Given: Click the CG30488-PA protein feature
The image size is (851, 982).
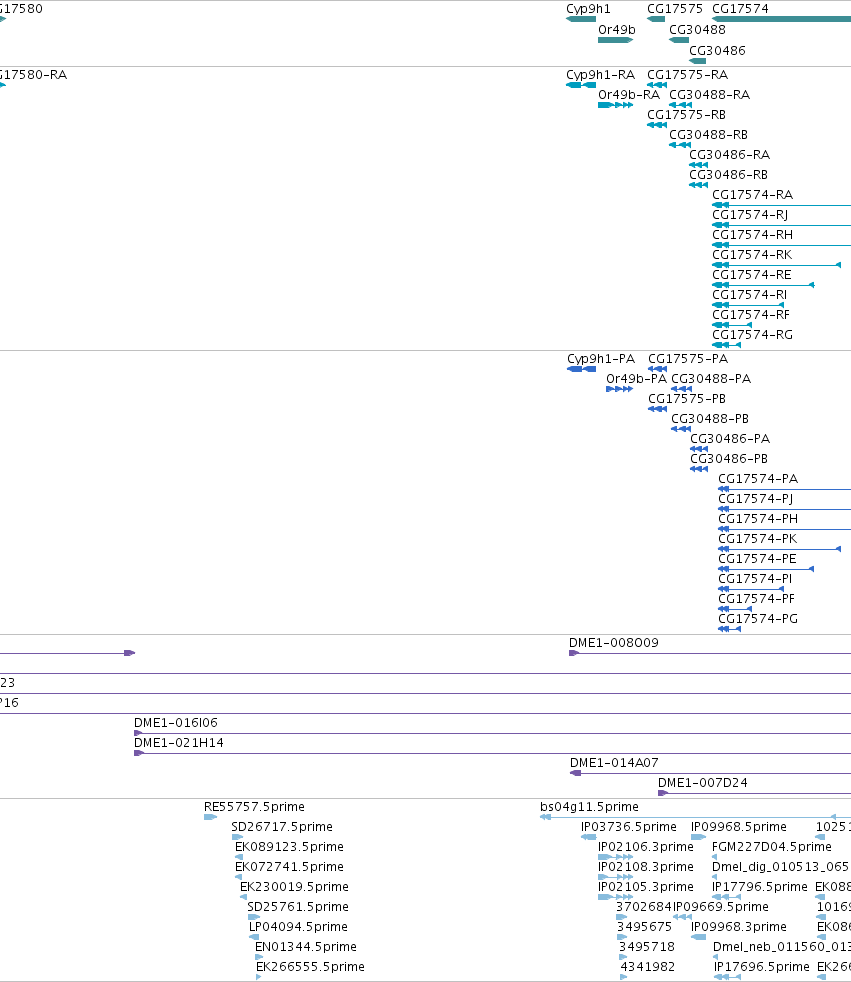Looking at the screenshot, I should pyautogui.click(x=681, y=389).
